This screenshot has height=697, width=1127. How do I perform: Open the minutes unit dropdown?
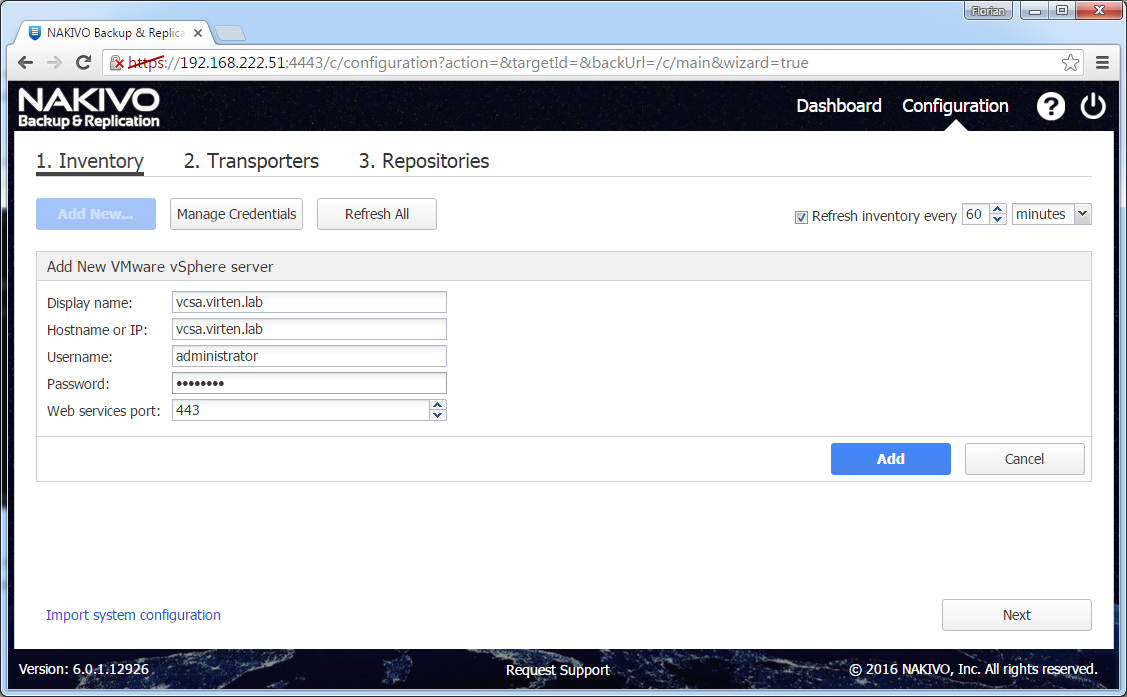pos(1082,214)
